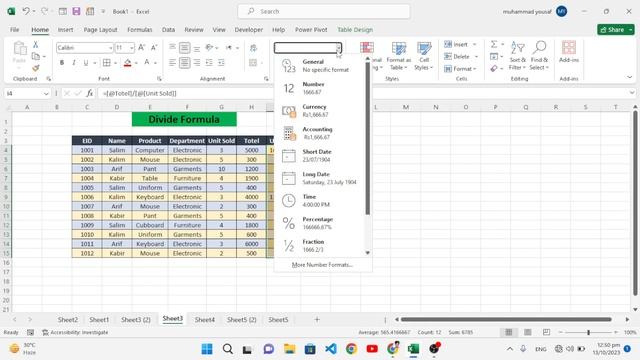Apply font color with the A icon
The width and height of the screenshot is (640, 360).
pos(147,62)
